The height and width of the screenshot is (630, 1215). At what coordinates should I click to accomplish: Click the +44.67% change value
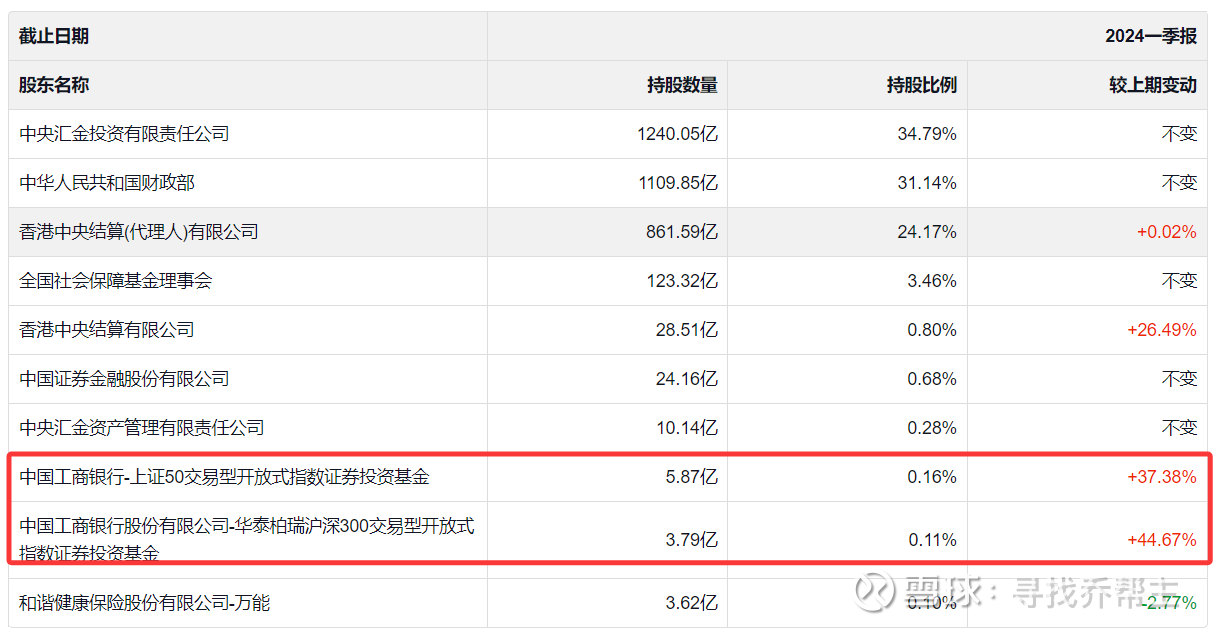(1162, 540)
